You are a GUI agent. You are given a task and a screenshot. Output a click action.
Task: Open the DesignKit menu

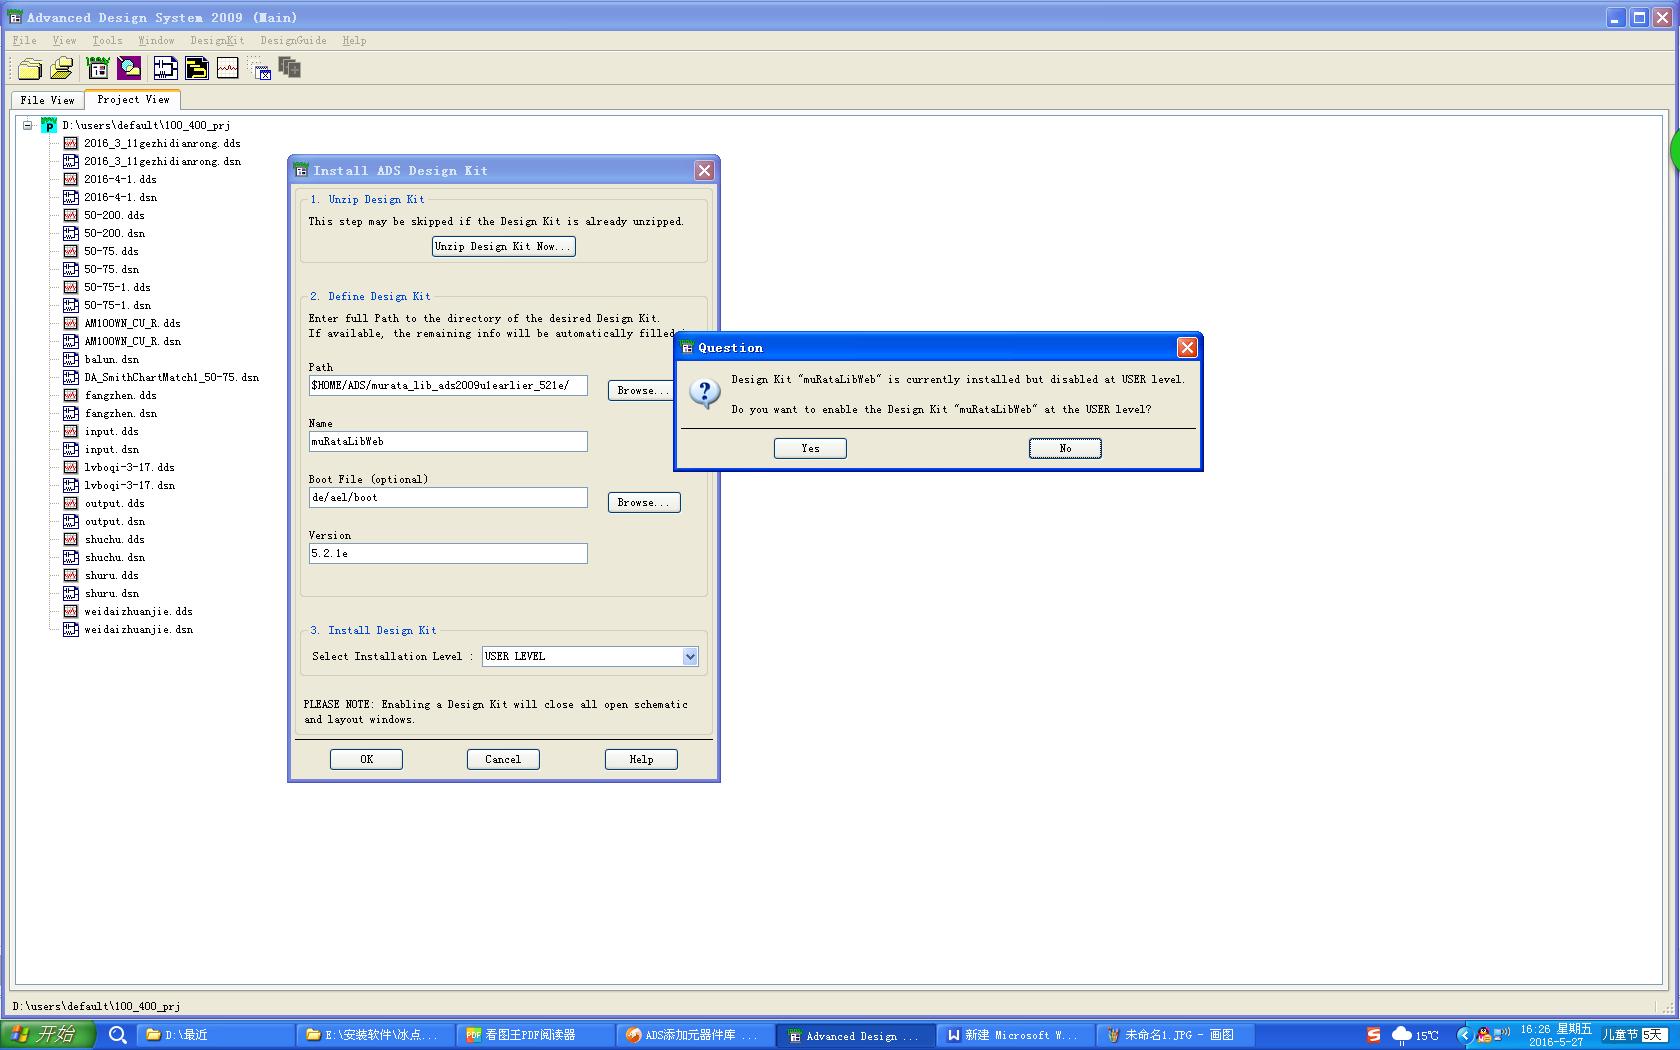[x=217, y=41]
